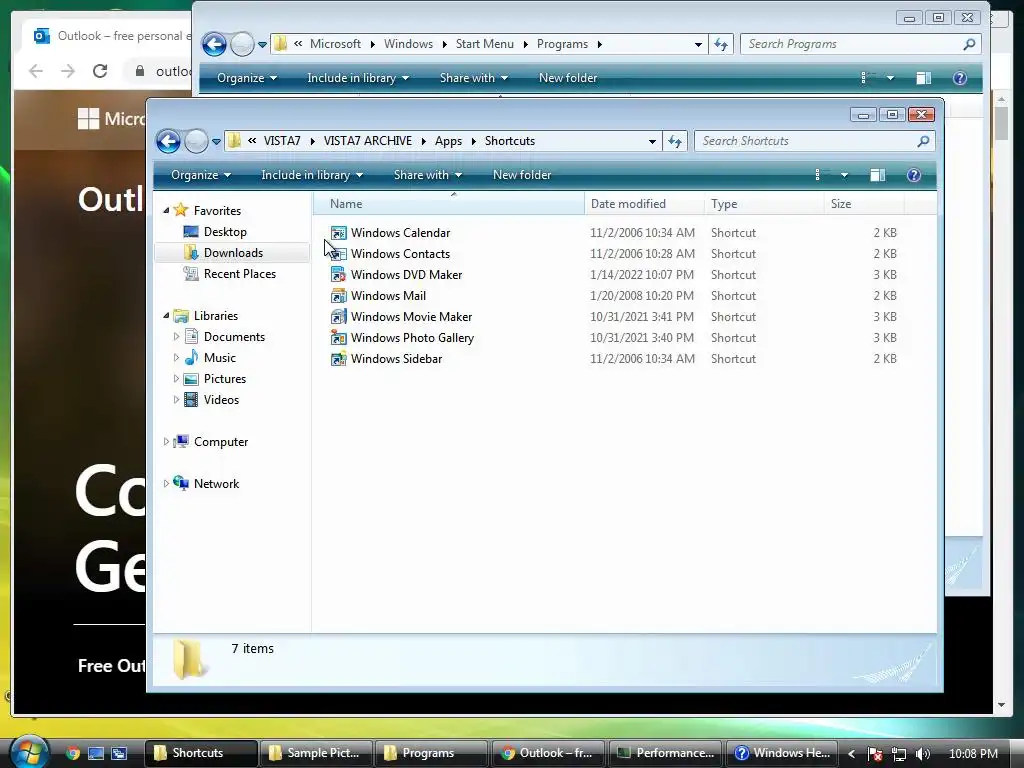1024x768 pixels.
Task: Select the Windows Sidebar shortcut icon
Action: point(338,359)
